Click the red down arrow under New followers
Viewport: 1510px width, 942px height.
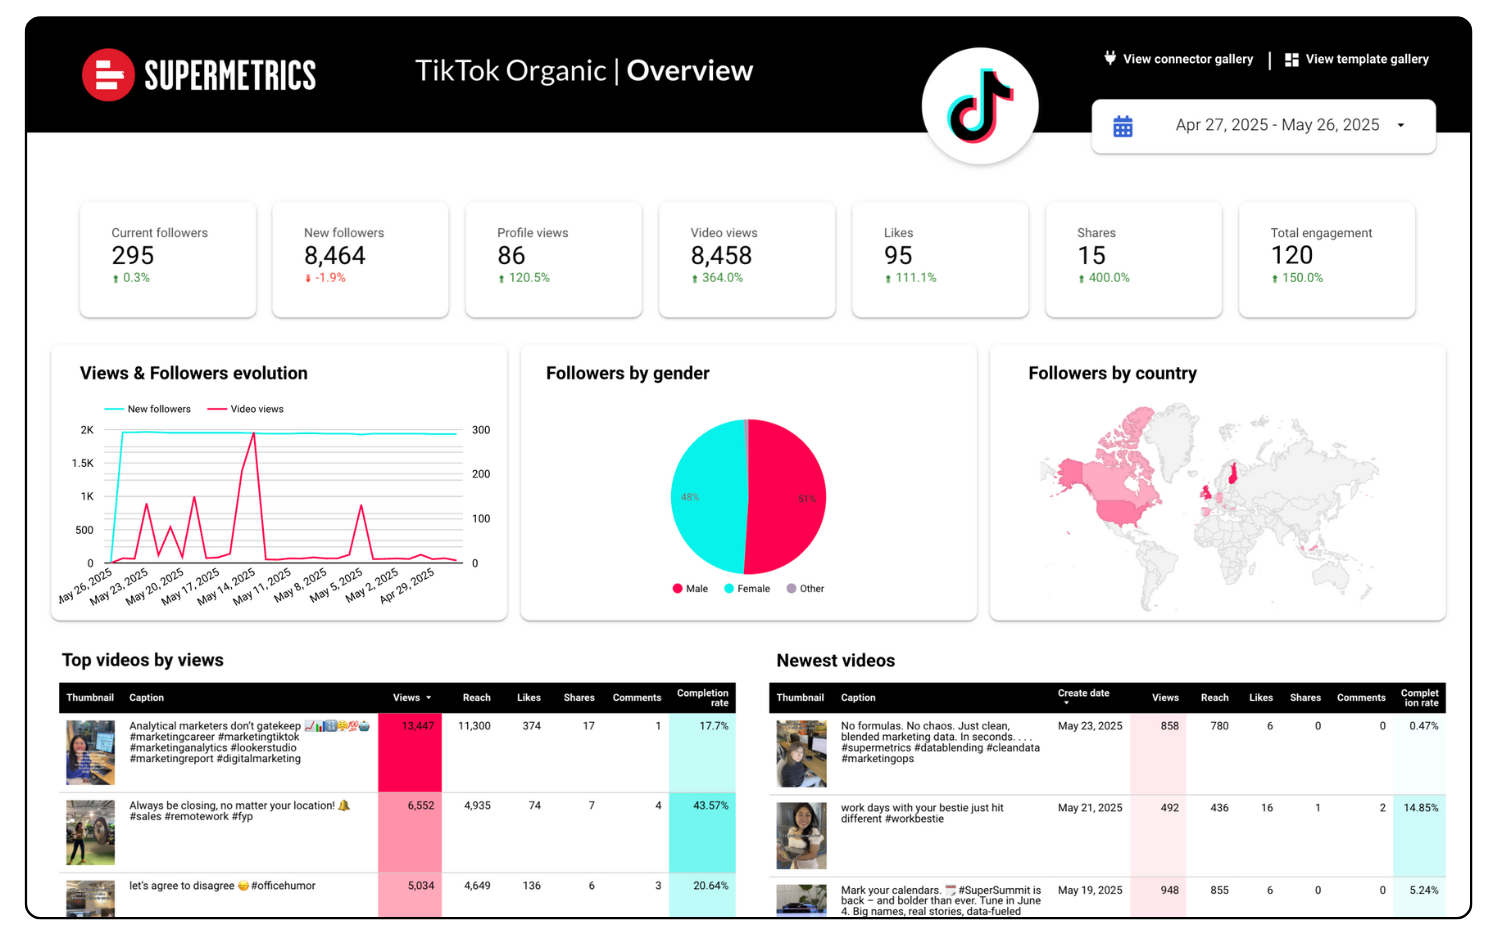pos(308,279)
